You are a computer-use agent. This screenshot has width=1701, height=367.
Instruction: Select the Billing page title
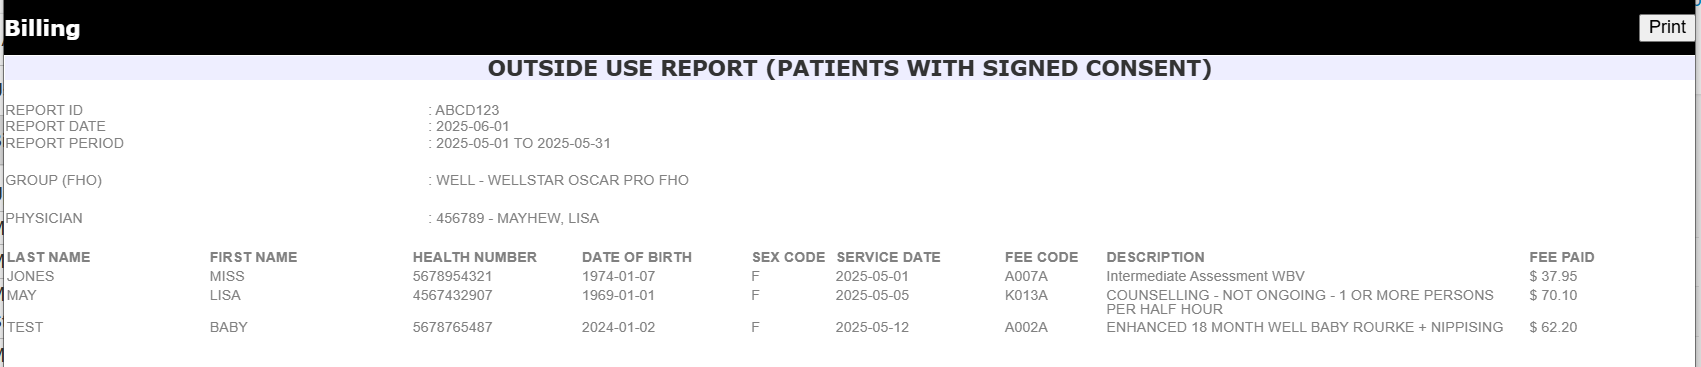tap(42, 29)
